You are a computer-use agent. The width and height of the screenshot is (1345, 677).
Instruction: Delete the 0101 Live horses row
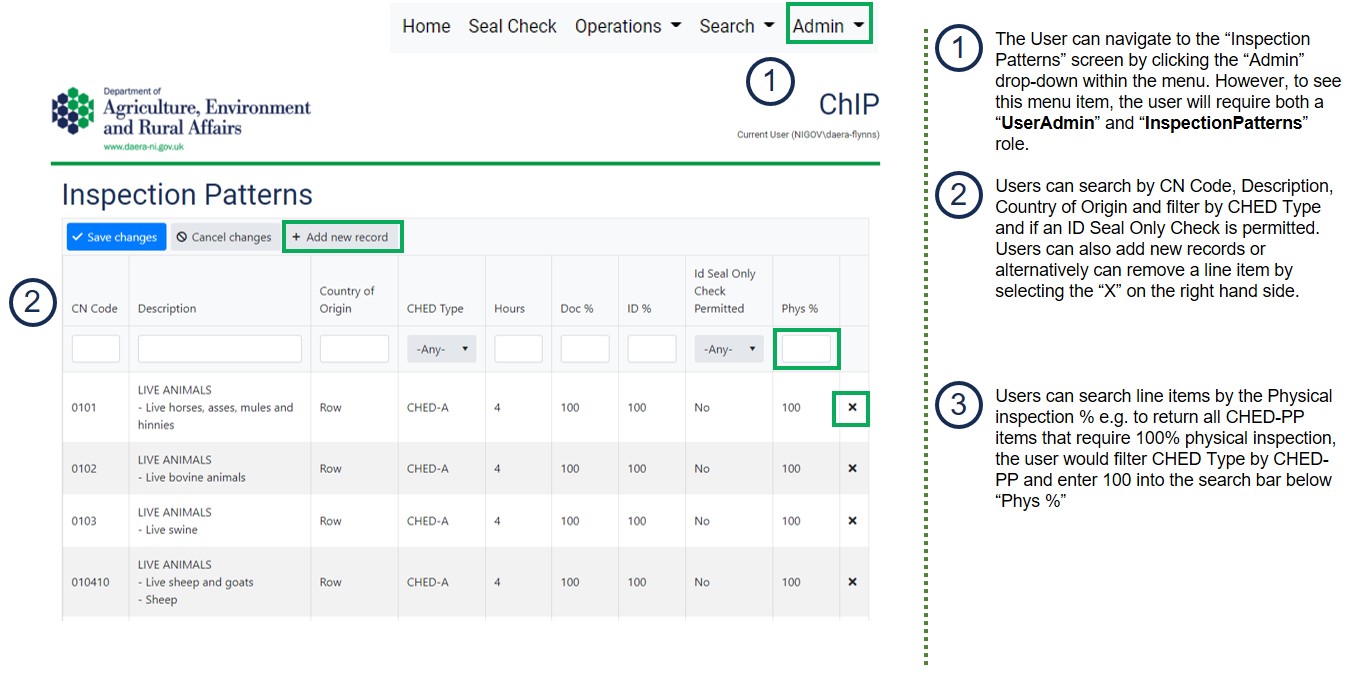852,408
